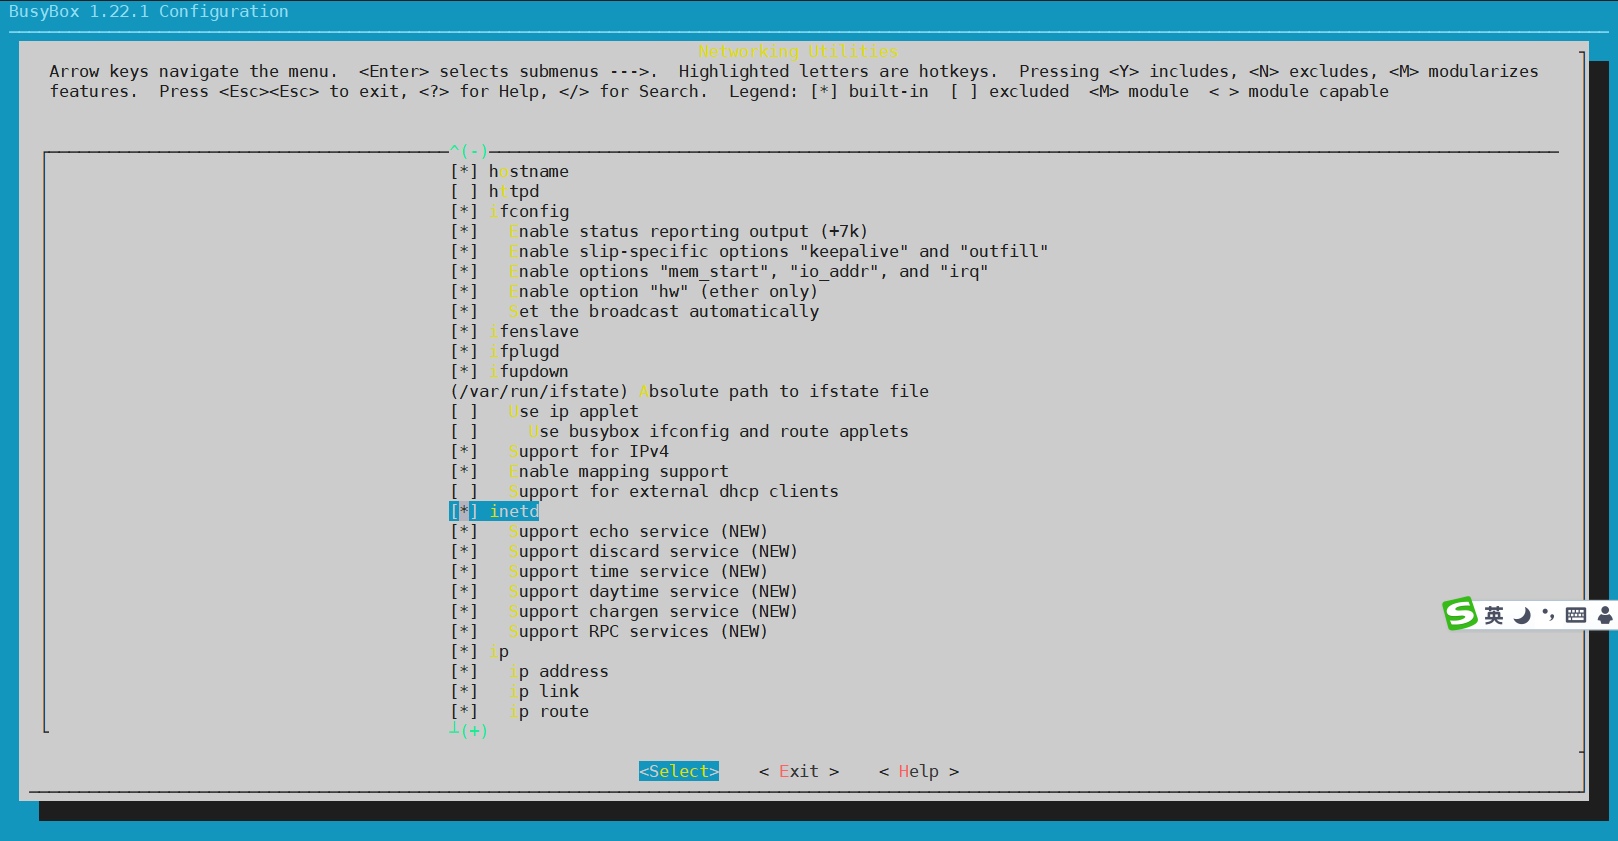Image resolution: width=1618 pixels, height=841 pixels.
Task: Toggle the ip link checkbox
Action: pyautogui.click(x=464, y=692)
